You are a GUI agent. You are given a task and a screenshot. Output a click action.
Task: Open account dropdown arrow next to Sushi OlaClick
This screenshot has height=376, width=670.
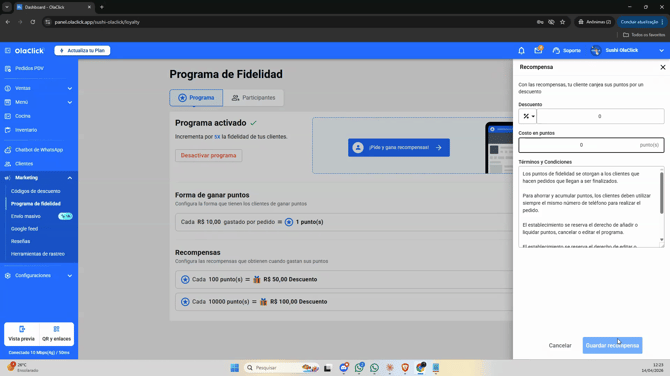[661, 50]
